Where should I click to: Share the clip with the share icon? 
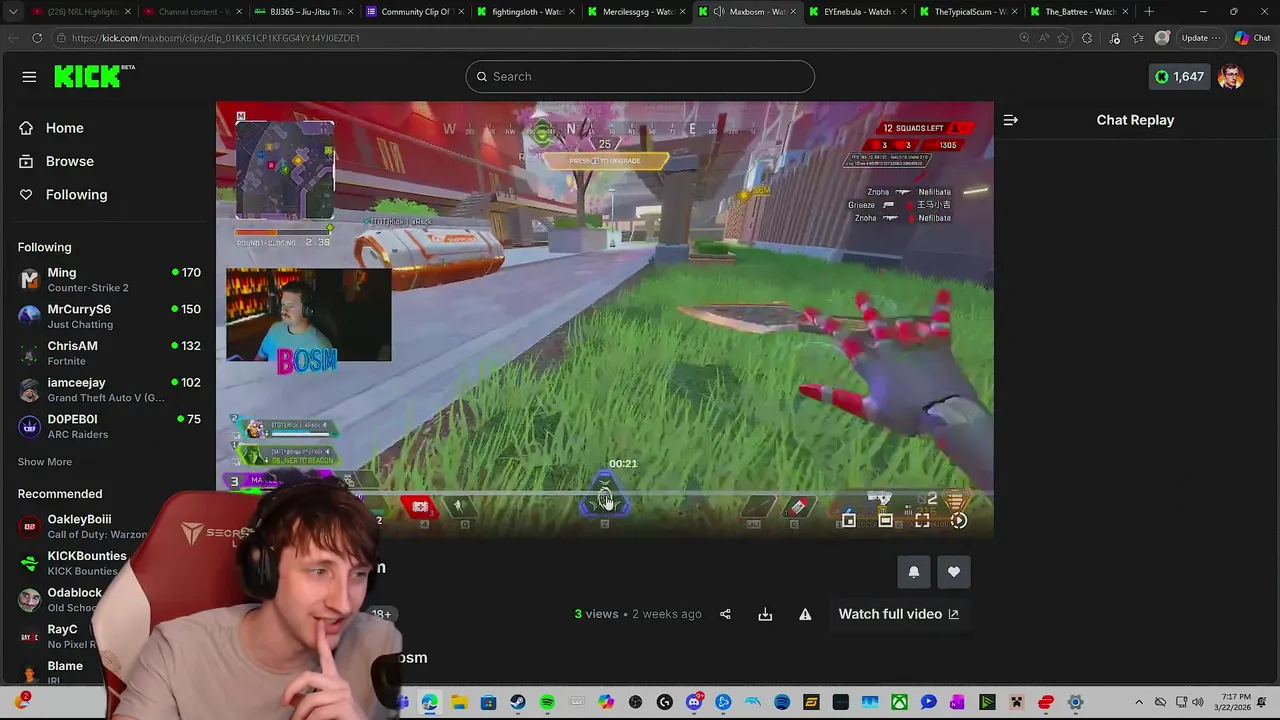(725, 614)
